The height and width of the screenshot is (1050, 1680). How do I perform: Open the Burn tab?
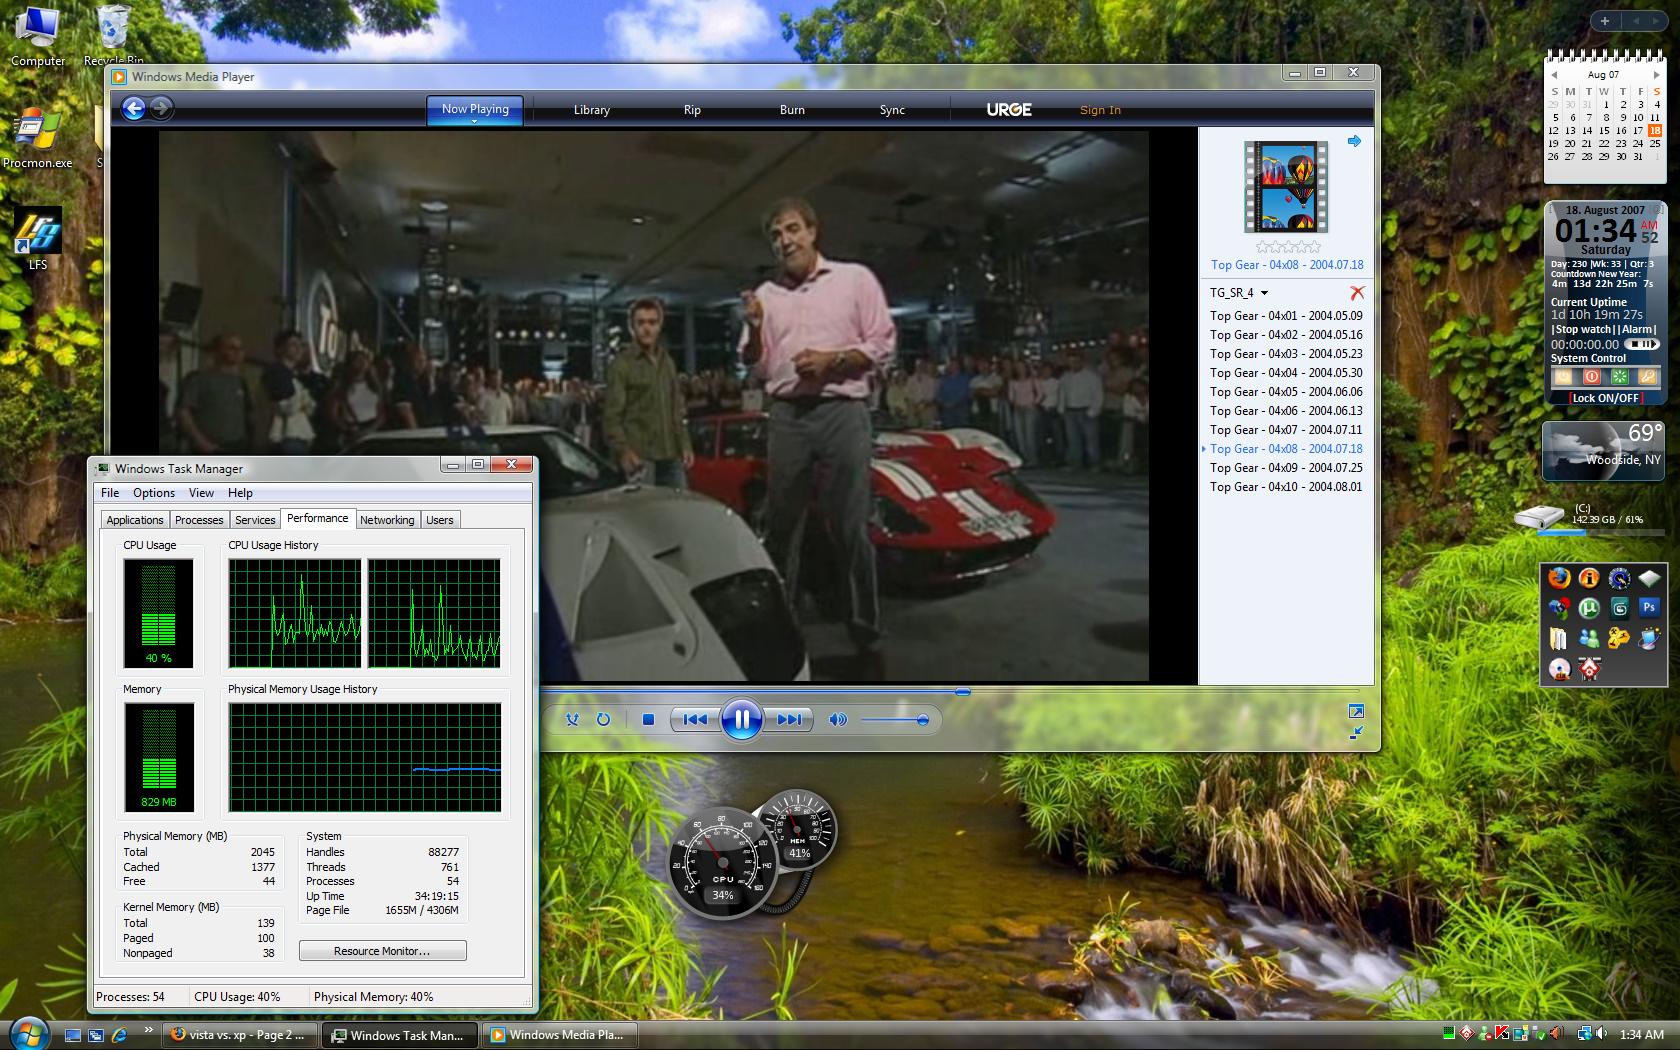click(792, 110)
